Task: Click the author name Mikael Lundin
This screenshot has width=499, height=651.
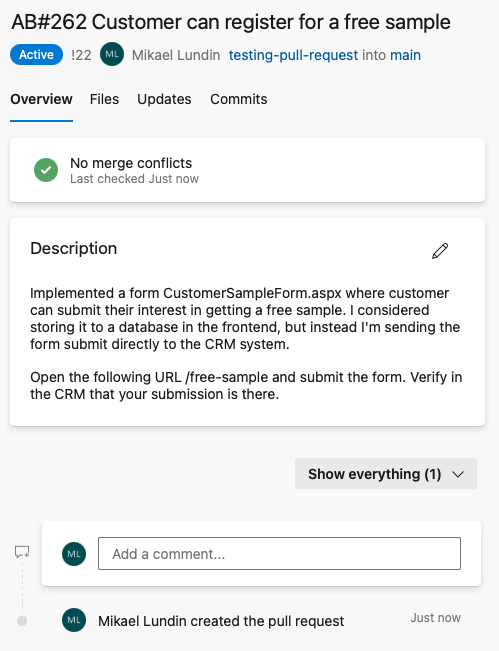Action: pyautogui.click(x=176, y=55)
